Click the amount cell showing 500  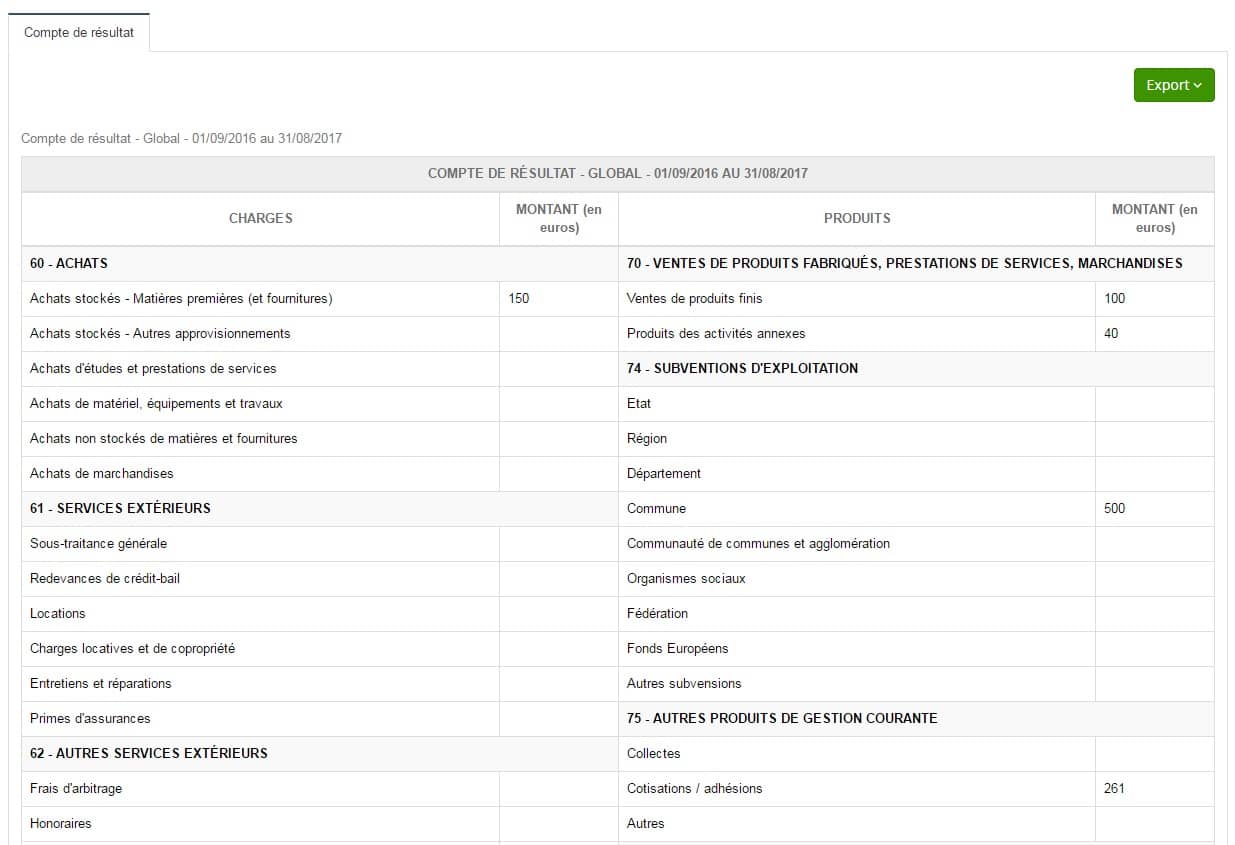coord(1154,508)
